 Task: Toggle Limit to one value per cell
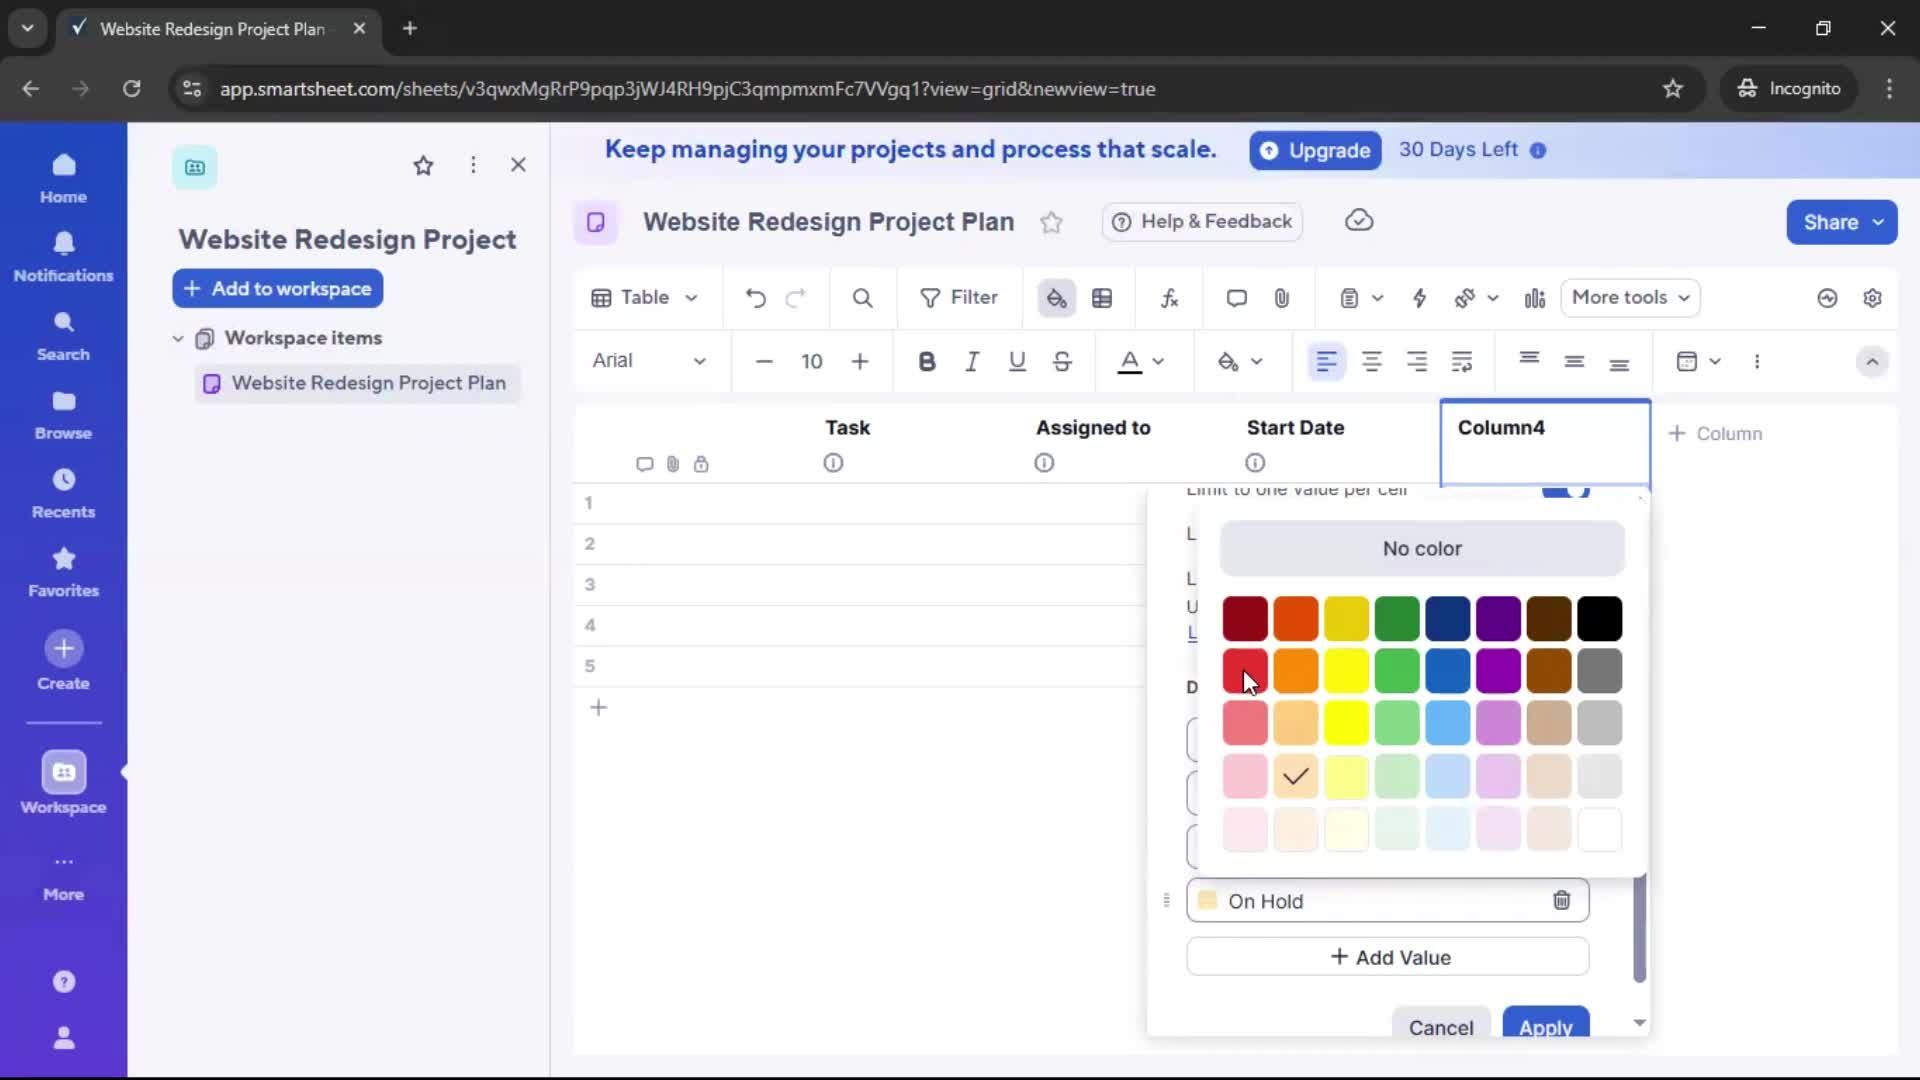[x=1566, y=492]
